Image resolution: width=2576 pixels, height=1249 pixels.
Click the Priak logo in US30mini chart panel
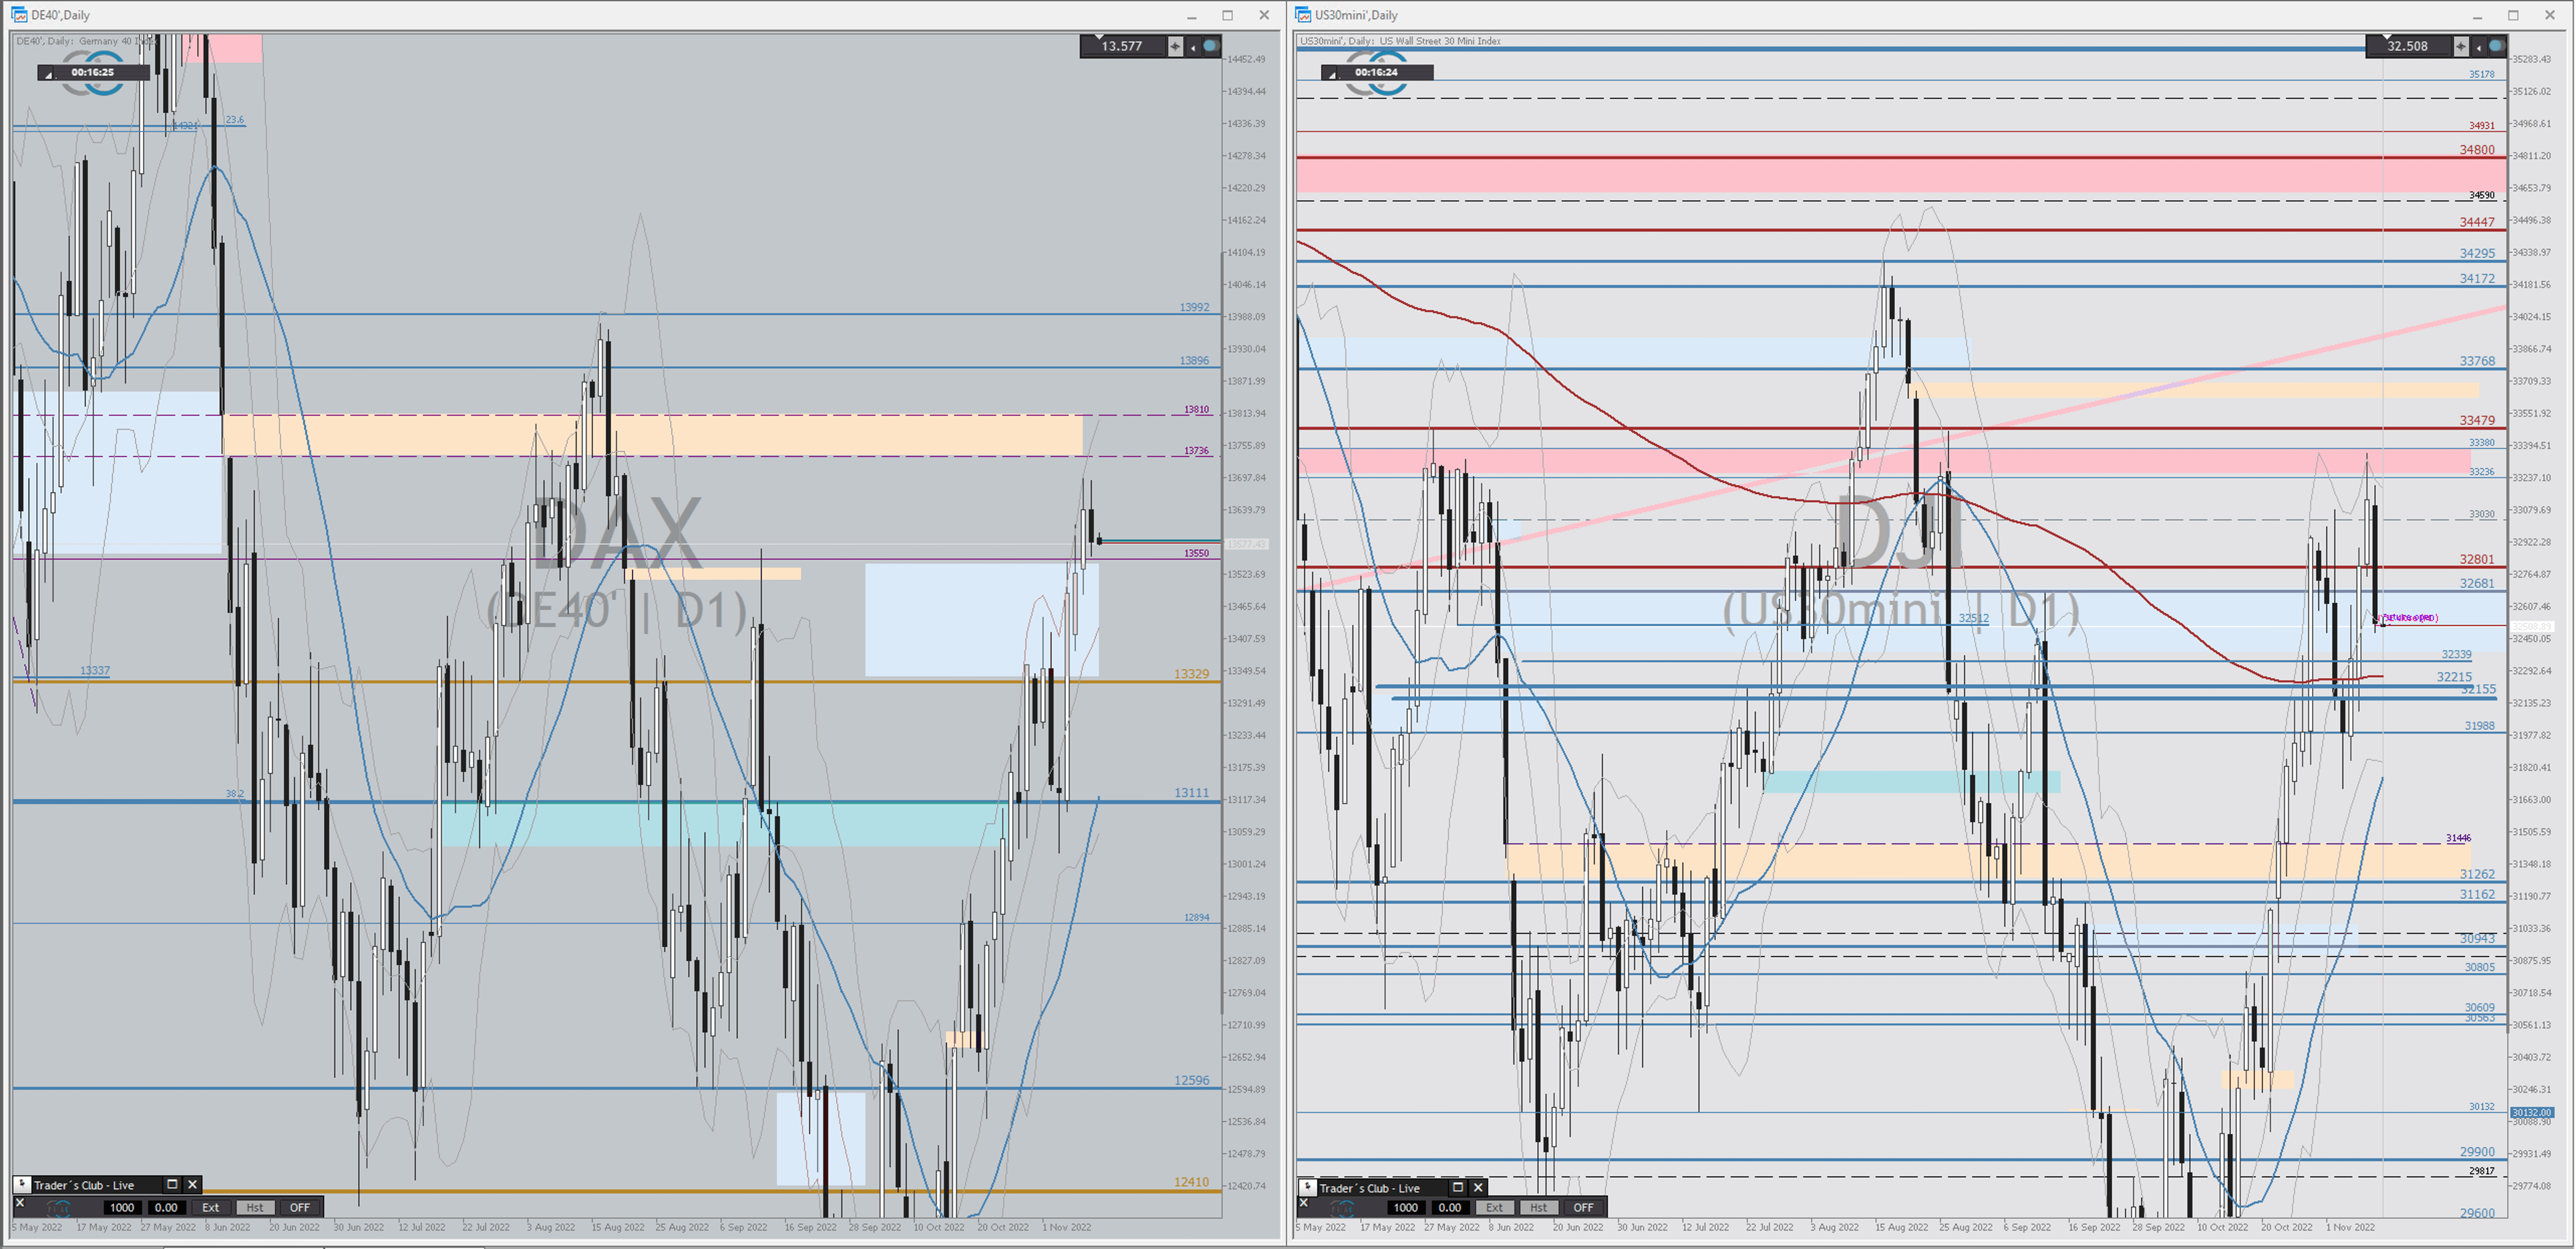(x=1343, y=1208)
